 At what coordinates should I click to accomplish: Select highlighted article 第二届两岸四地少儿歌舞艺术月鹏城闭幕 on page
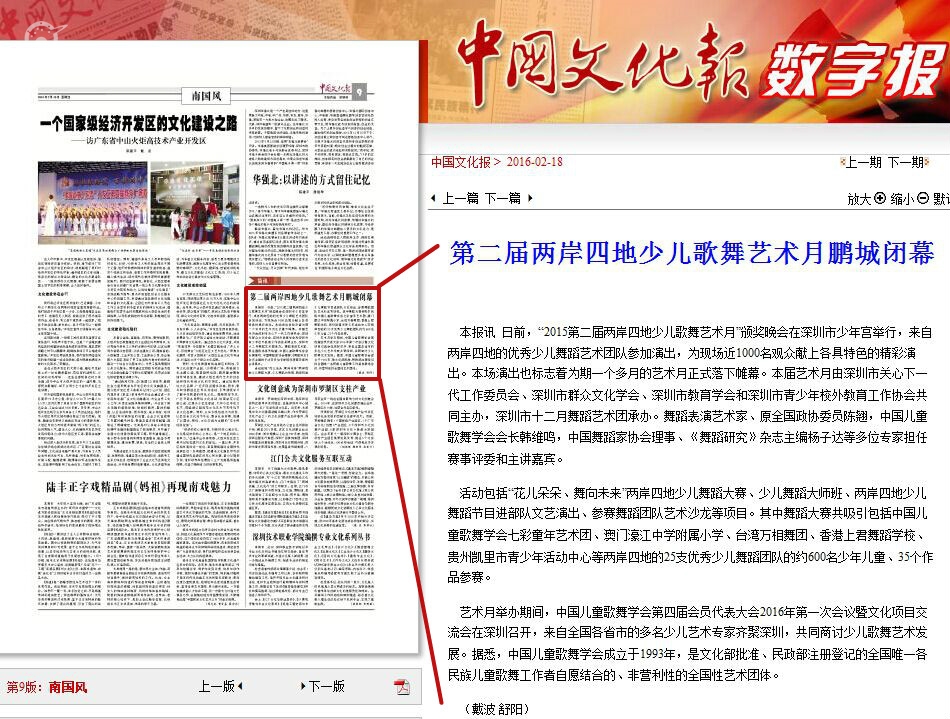(x=311, y=297)
